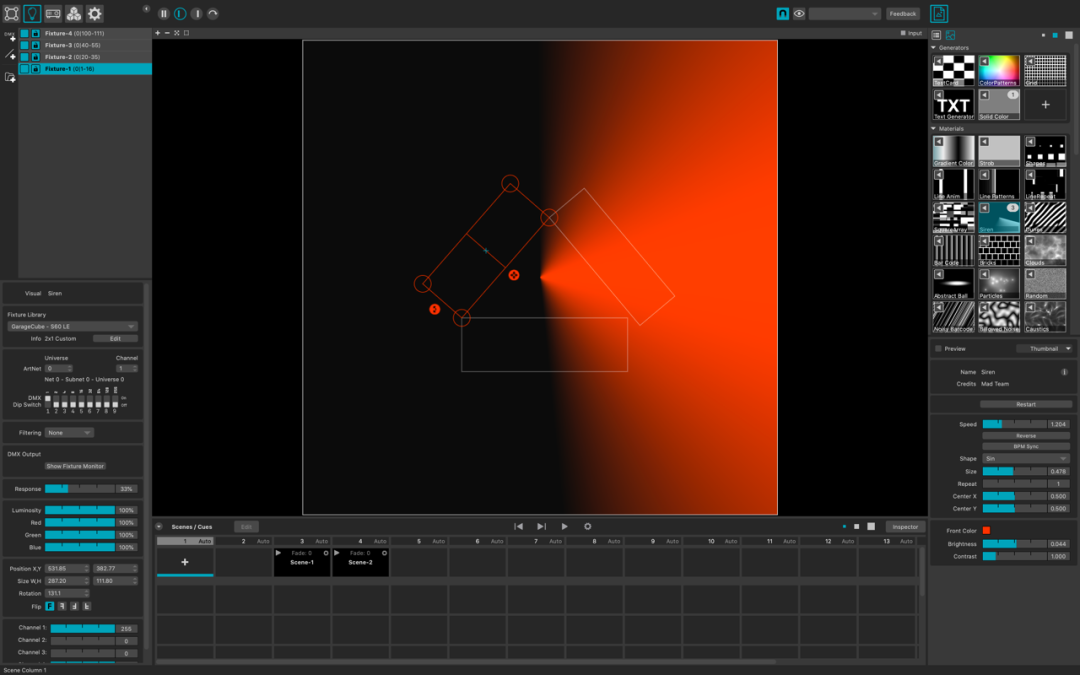Open the surfaces mapping mode icon
The width and height of the screenshot is (1080, 675).
pyautogui.click(x=11, y=14)
